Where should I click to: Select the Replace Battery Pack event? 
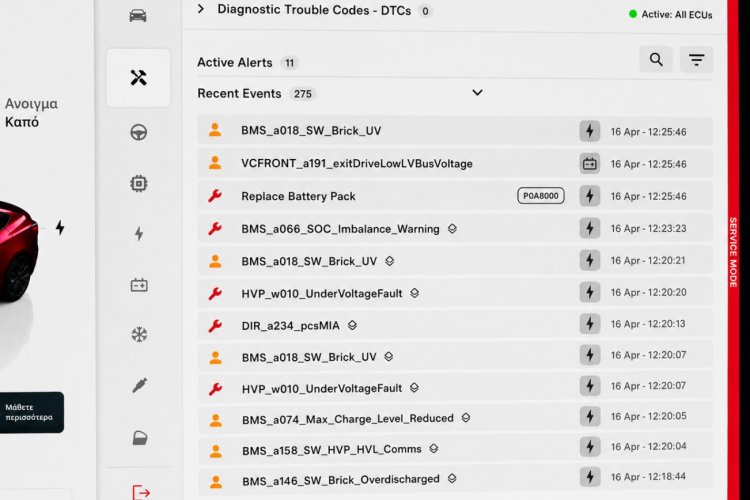click(x=455, y=196)
